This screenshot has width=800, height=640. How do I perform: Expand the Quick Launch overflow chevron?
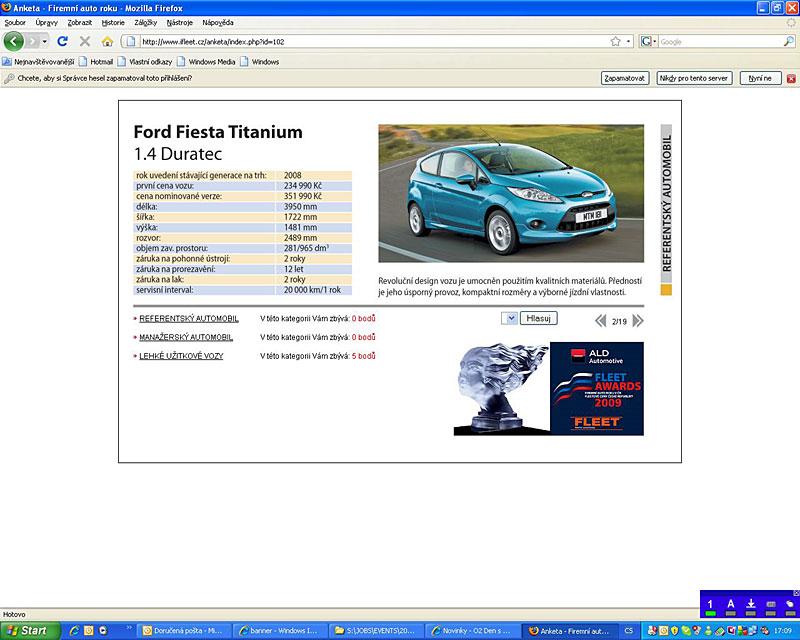coord(129,628)
